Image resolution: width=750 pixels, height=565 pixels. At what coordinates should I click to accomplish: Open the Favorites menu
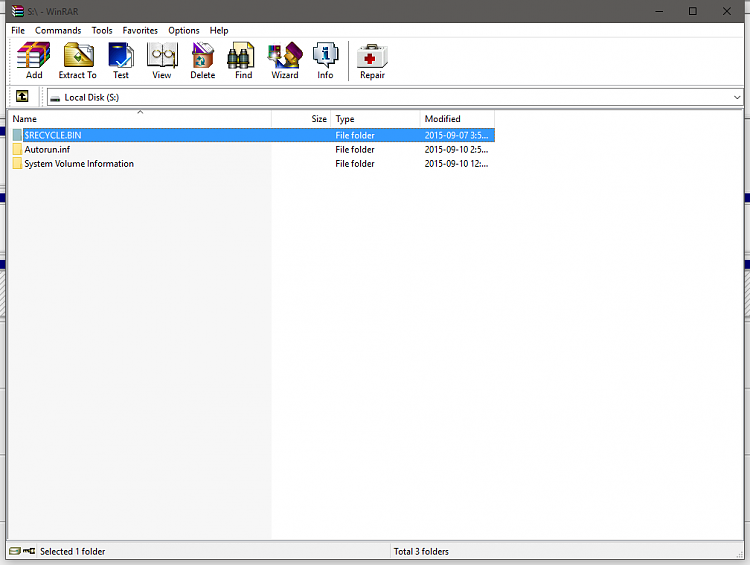[140, 31]
